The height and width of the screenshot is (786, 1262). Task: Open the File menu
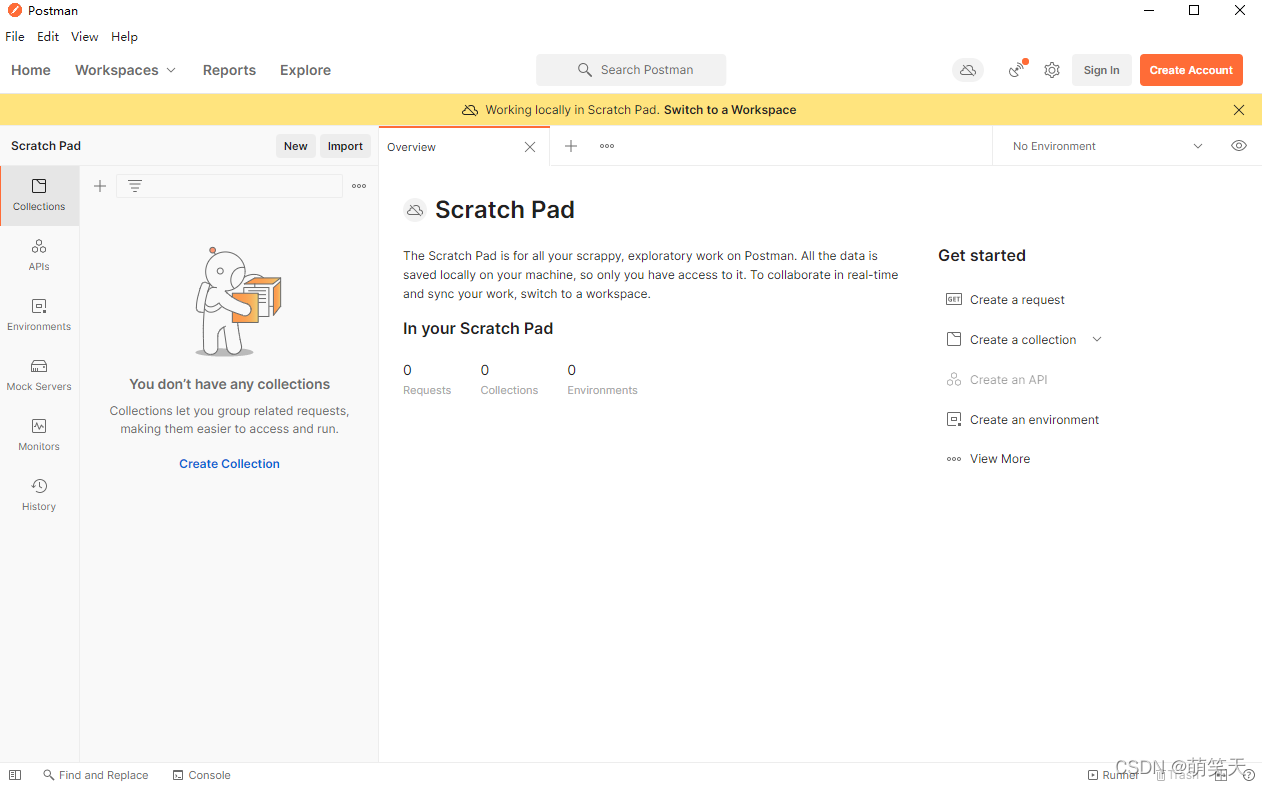[15, 36]
